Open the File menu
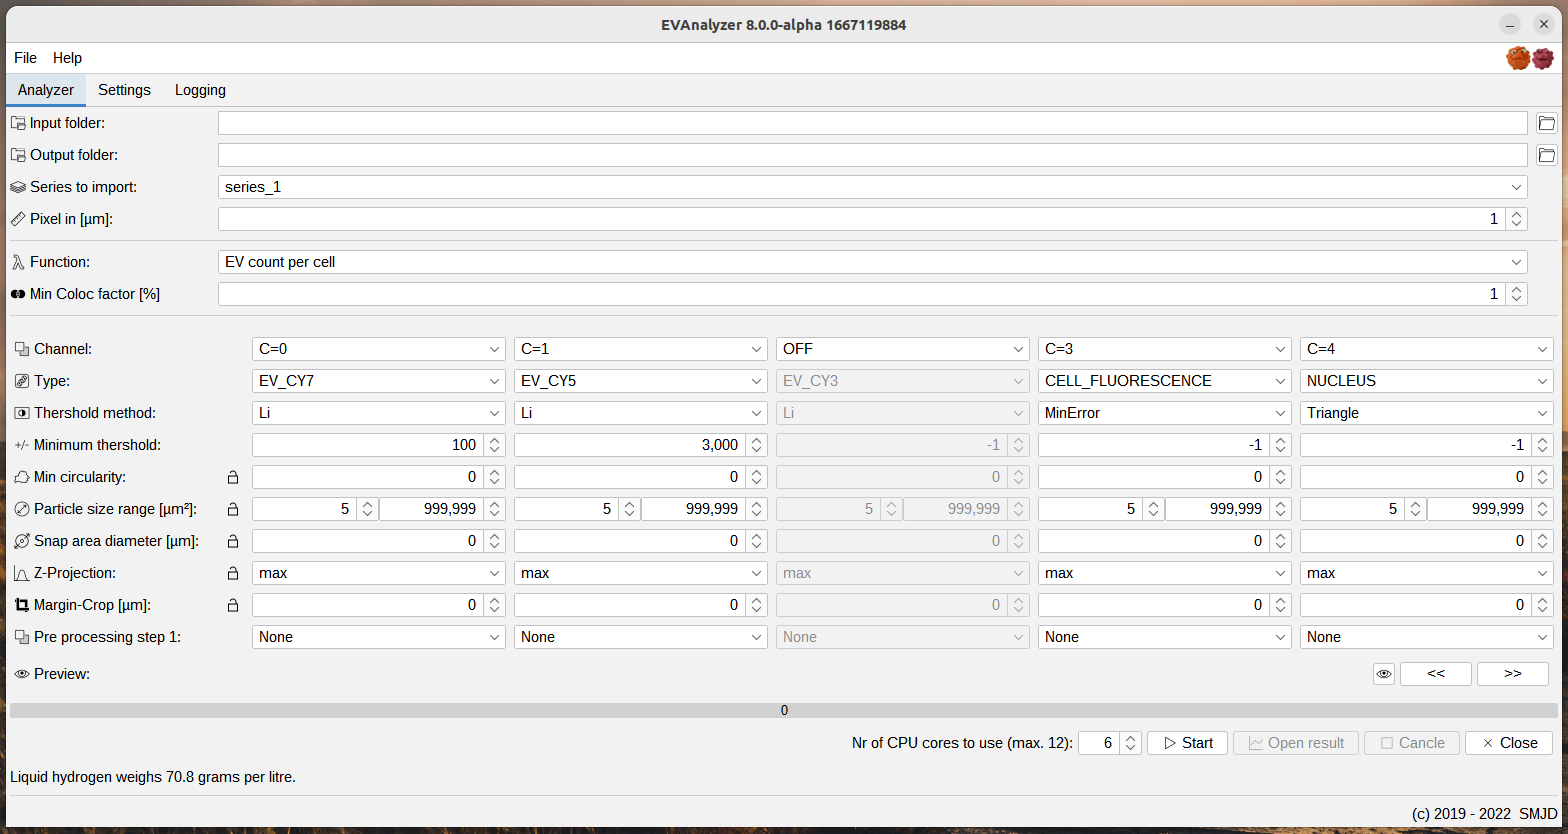Viewport: 1568px width, 834px height. click(x=25, y=58)
